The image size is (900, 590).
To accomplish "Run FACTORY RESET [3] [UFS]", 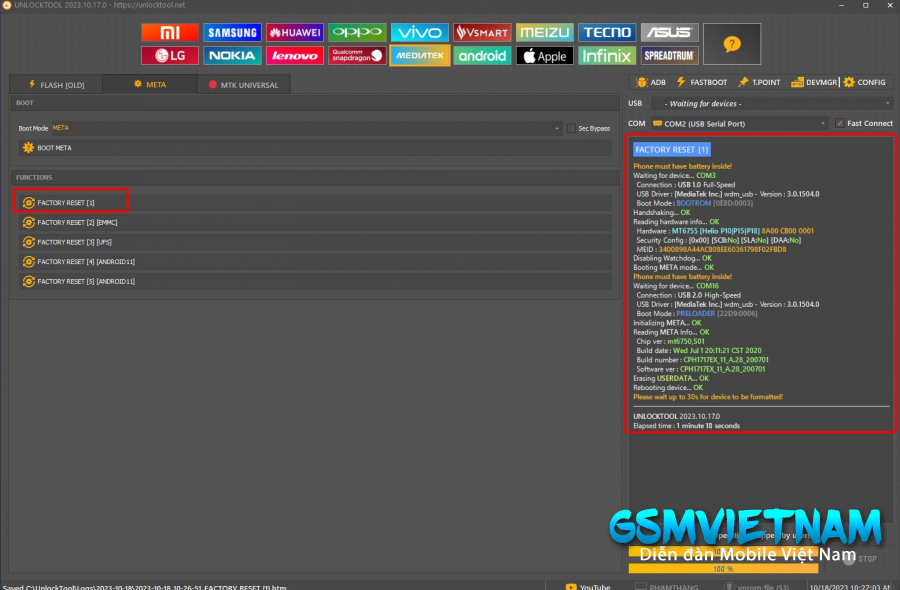I will 315,242.
